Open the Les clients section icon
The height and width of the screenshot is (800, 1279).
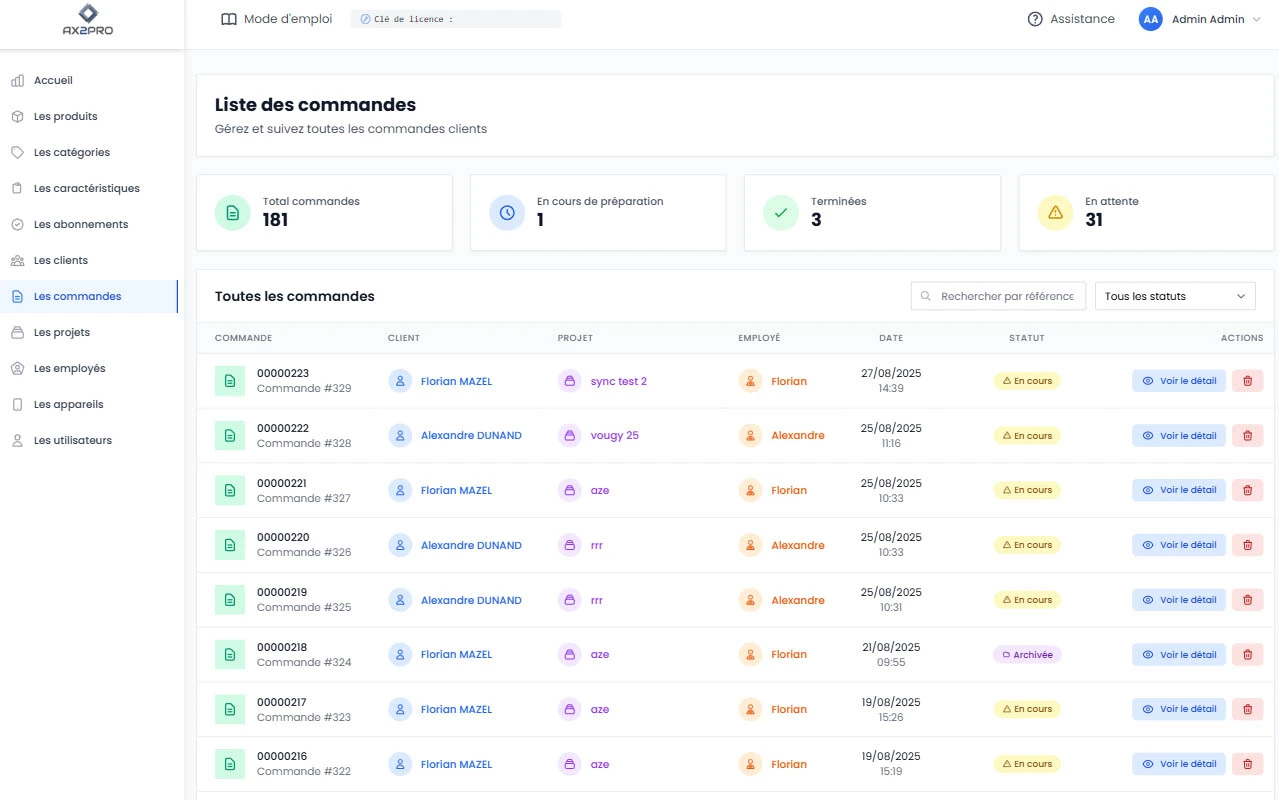(15, 260)
